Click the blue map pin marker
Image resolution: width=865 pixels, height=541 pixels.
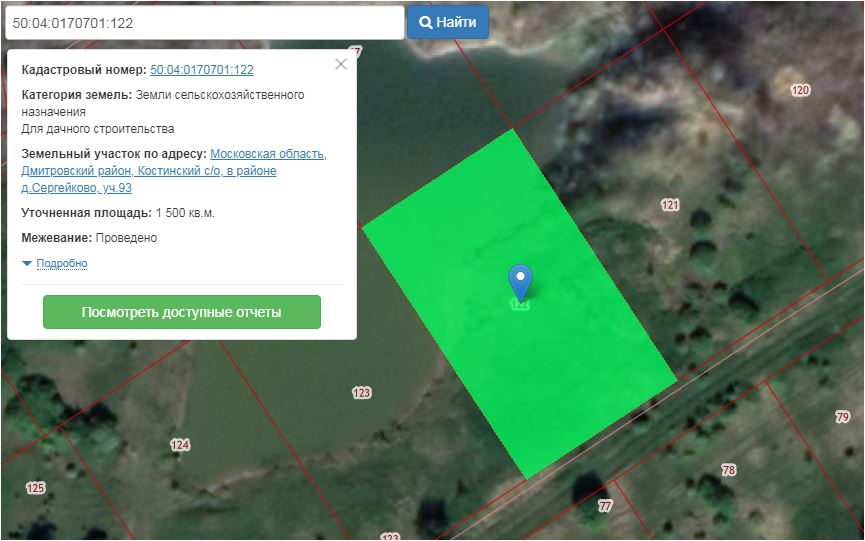coord(520,280)
